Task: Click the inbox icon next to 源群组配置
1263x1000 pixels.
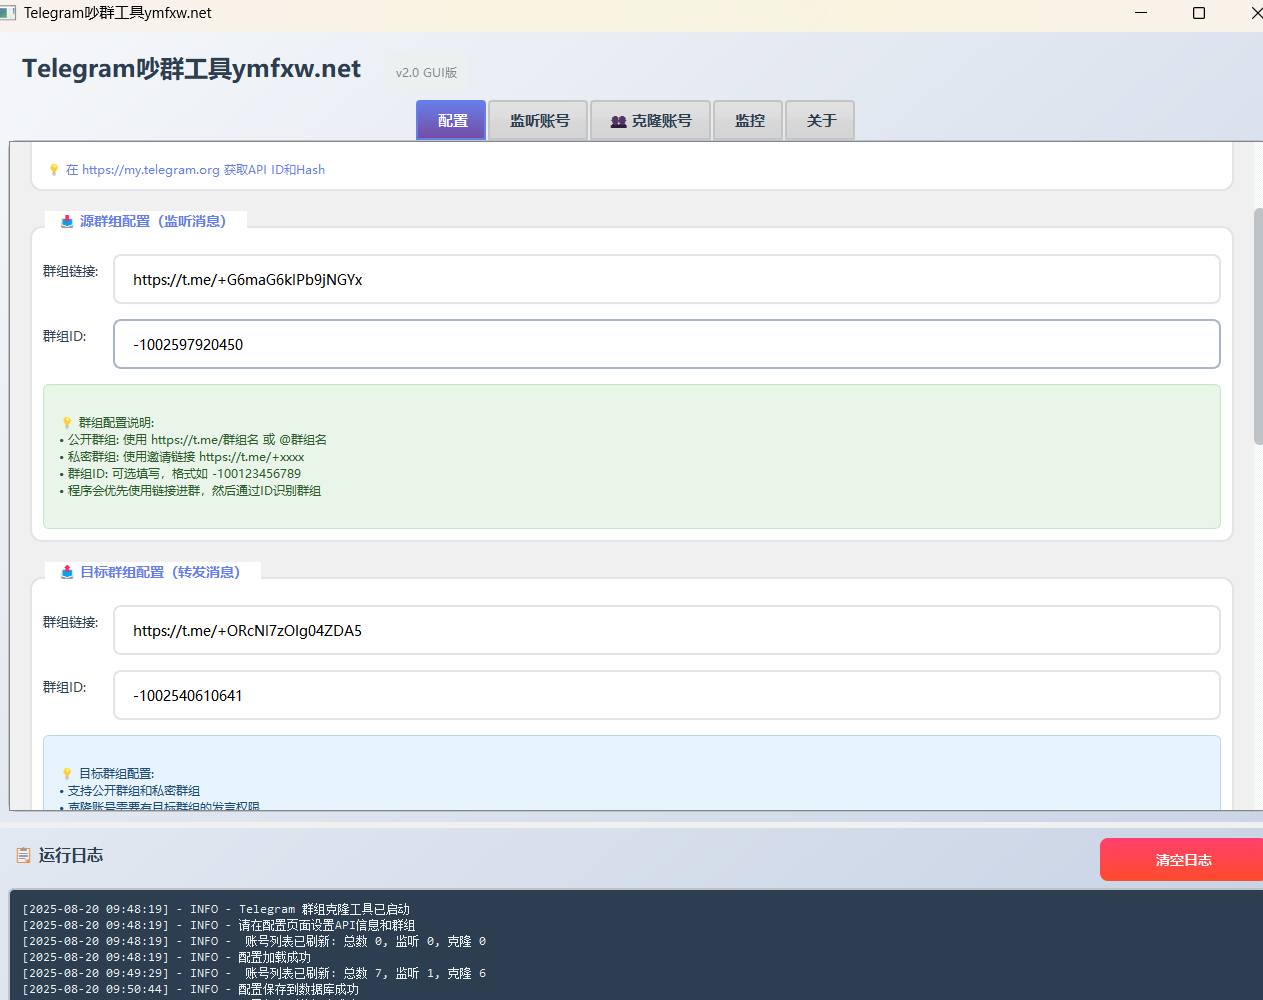Action: click(x=67, y=221)
